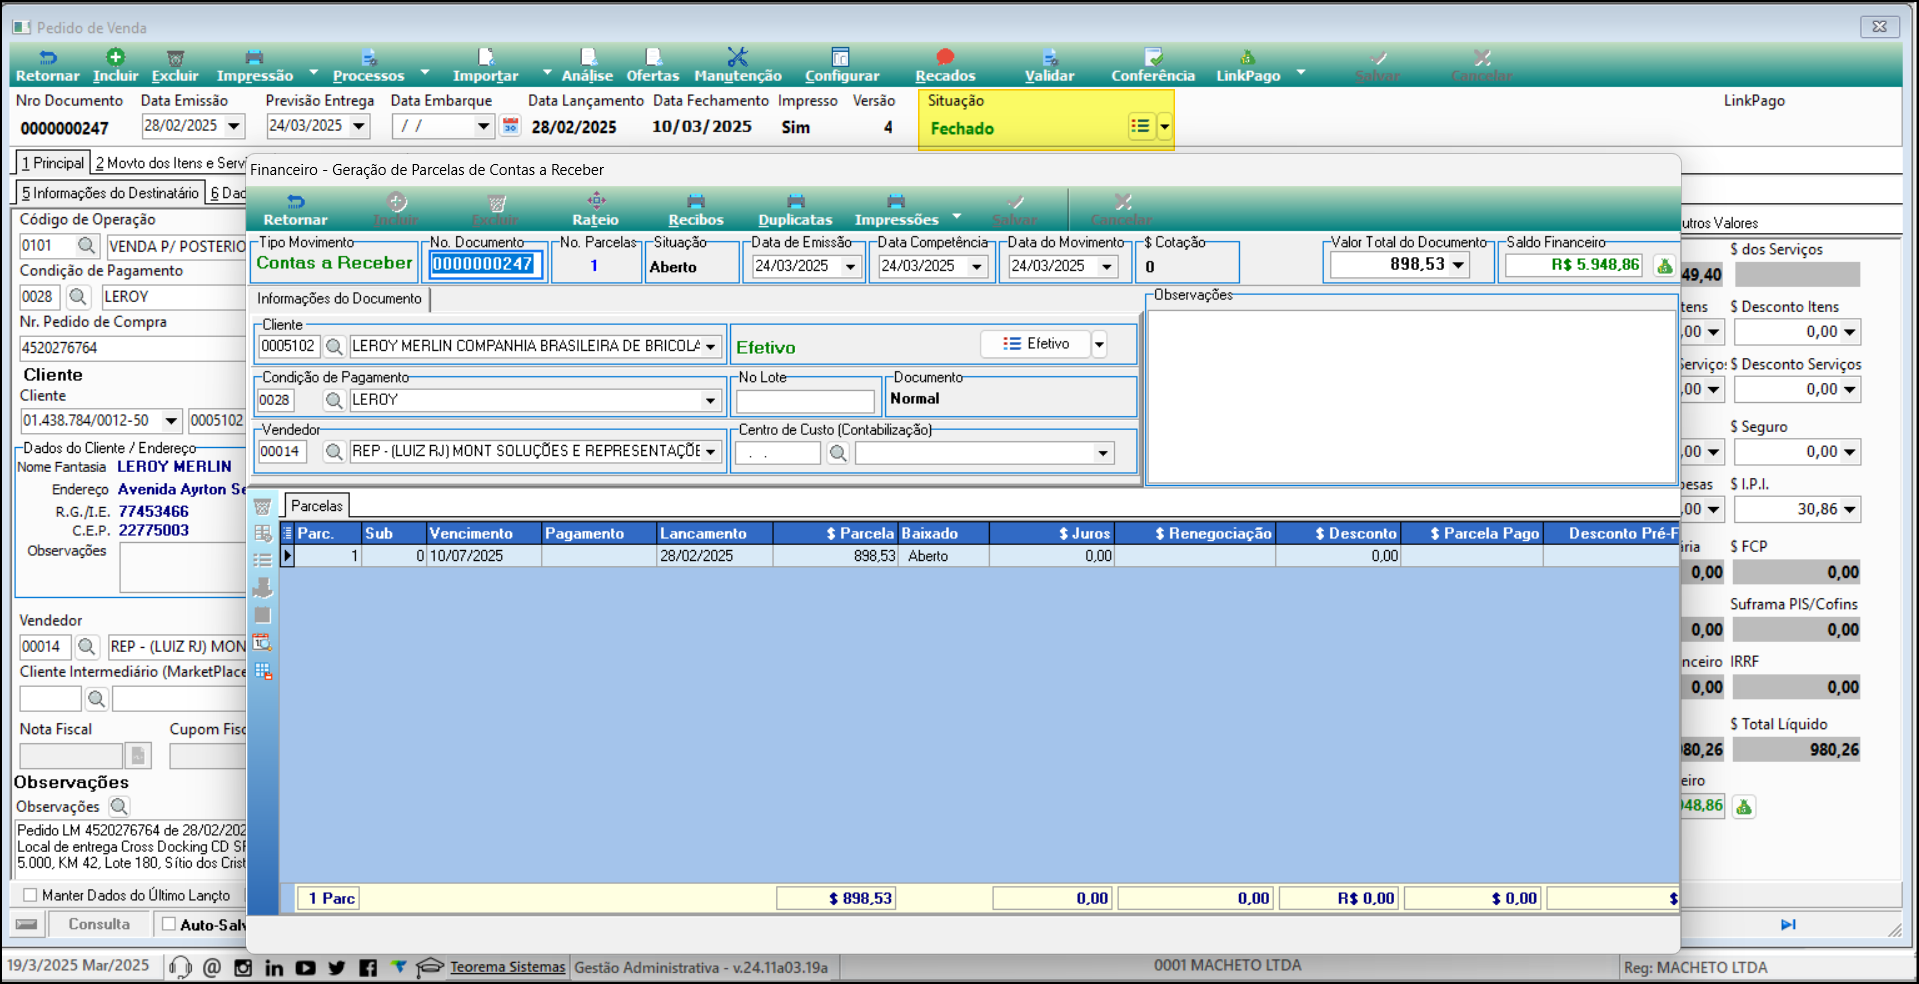1919x984 pixels.
Task: Click the No Lote input field
Action: [805, 401]
